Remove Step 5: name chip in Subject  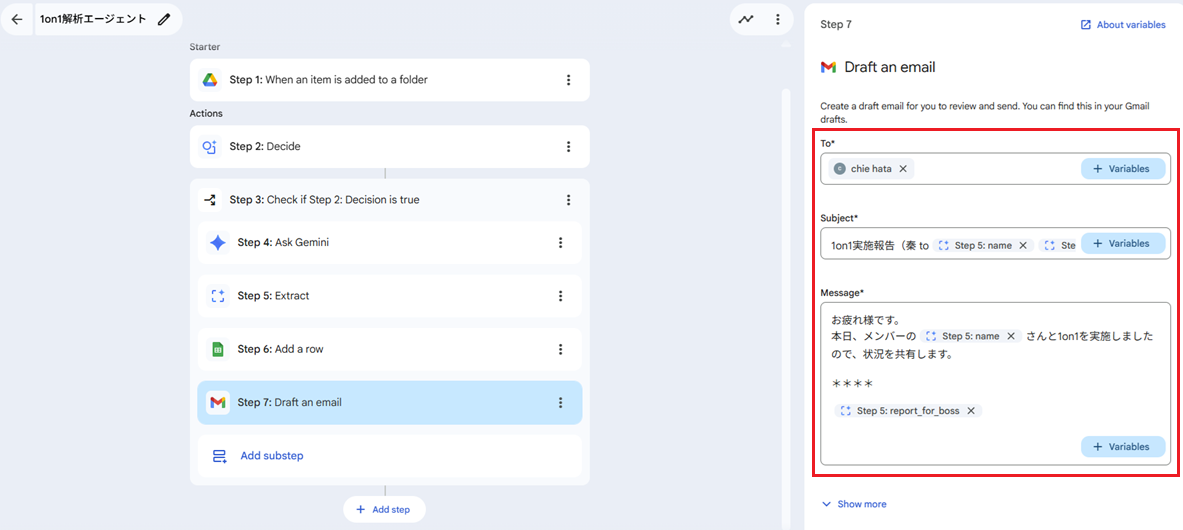[x=1023, y=245]
